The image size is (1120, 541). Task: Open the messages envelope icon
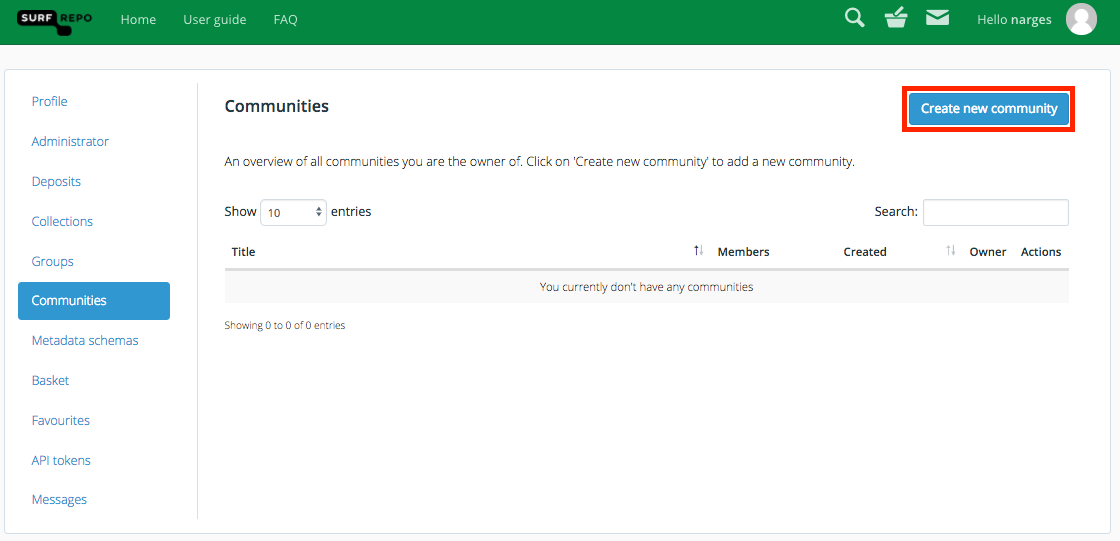[937, 18]
